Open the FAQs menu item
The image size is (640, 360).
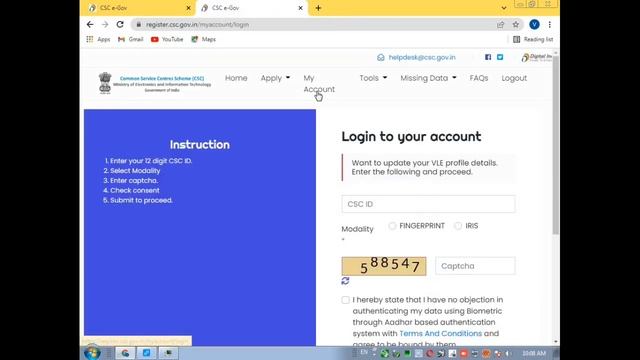click(x=479, y=78)
